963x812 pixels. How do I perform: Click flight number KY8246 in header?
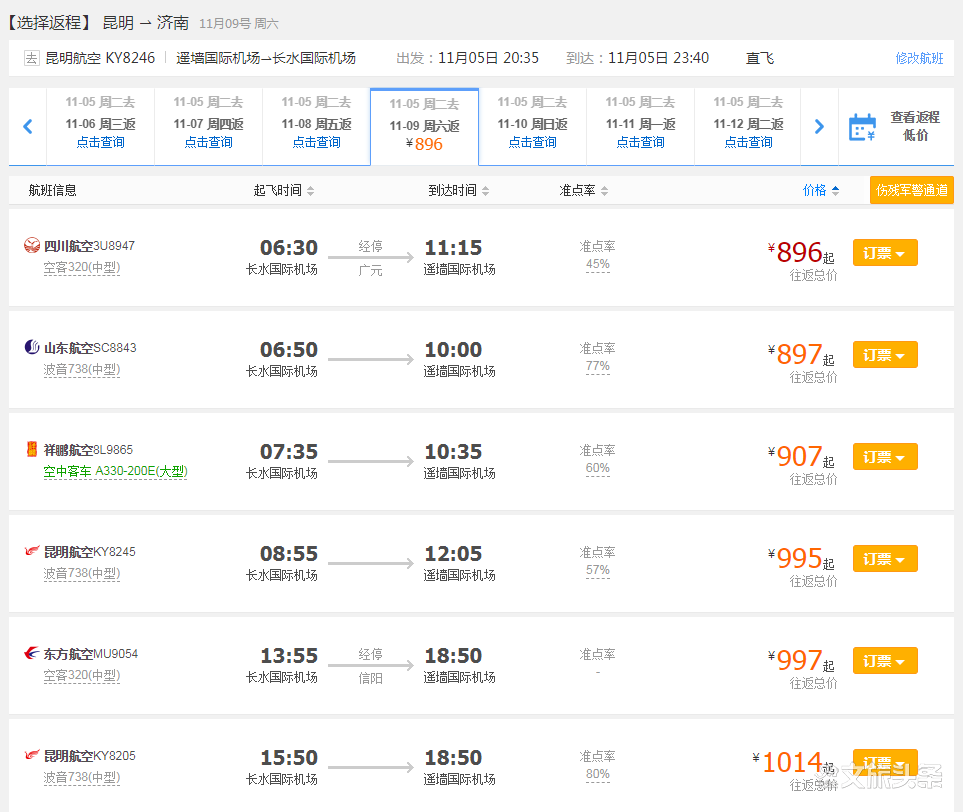[x=130, y=58]
